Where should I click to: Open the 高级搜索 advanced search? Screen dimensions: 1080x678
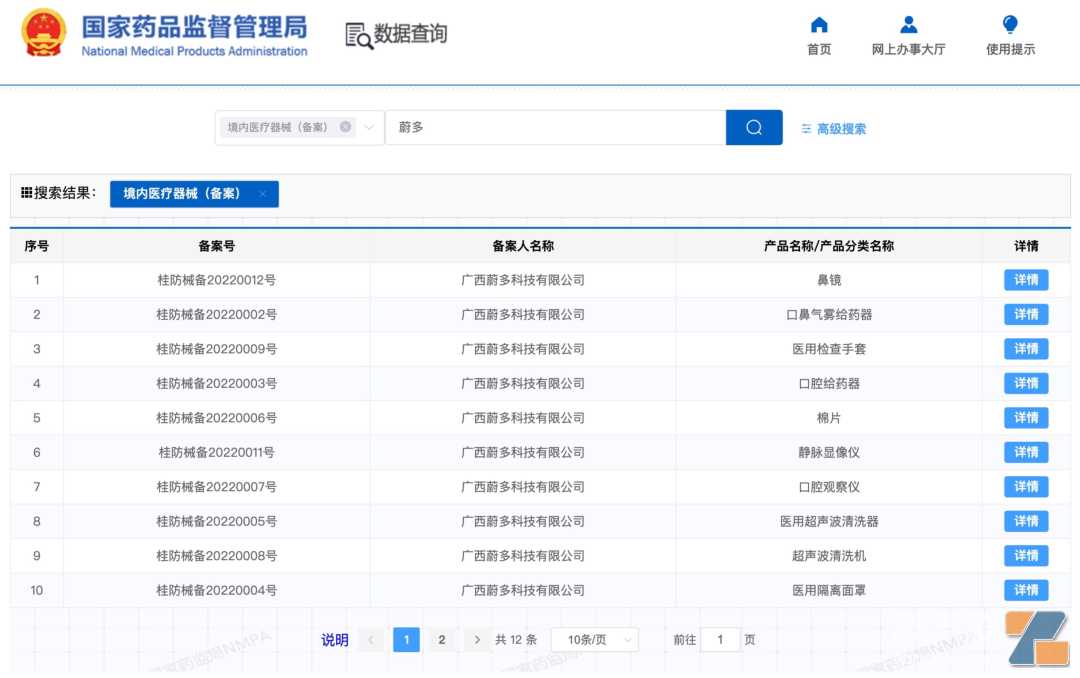[833, 129]
